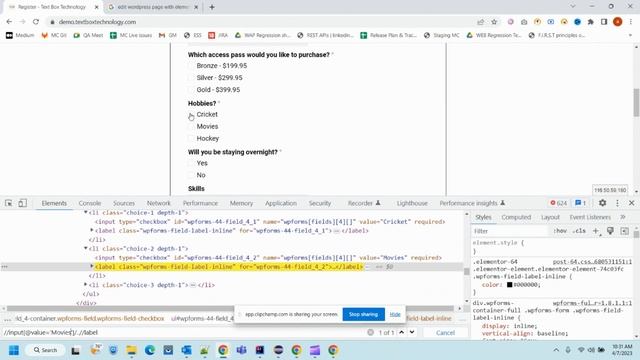Image resolution: width=640 pixels, height=360 pixels.
Task: Open the Computed styles tab
Action: pos(516,217)
